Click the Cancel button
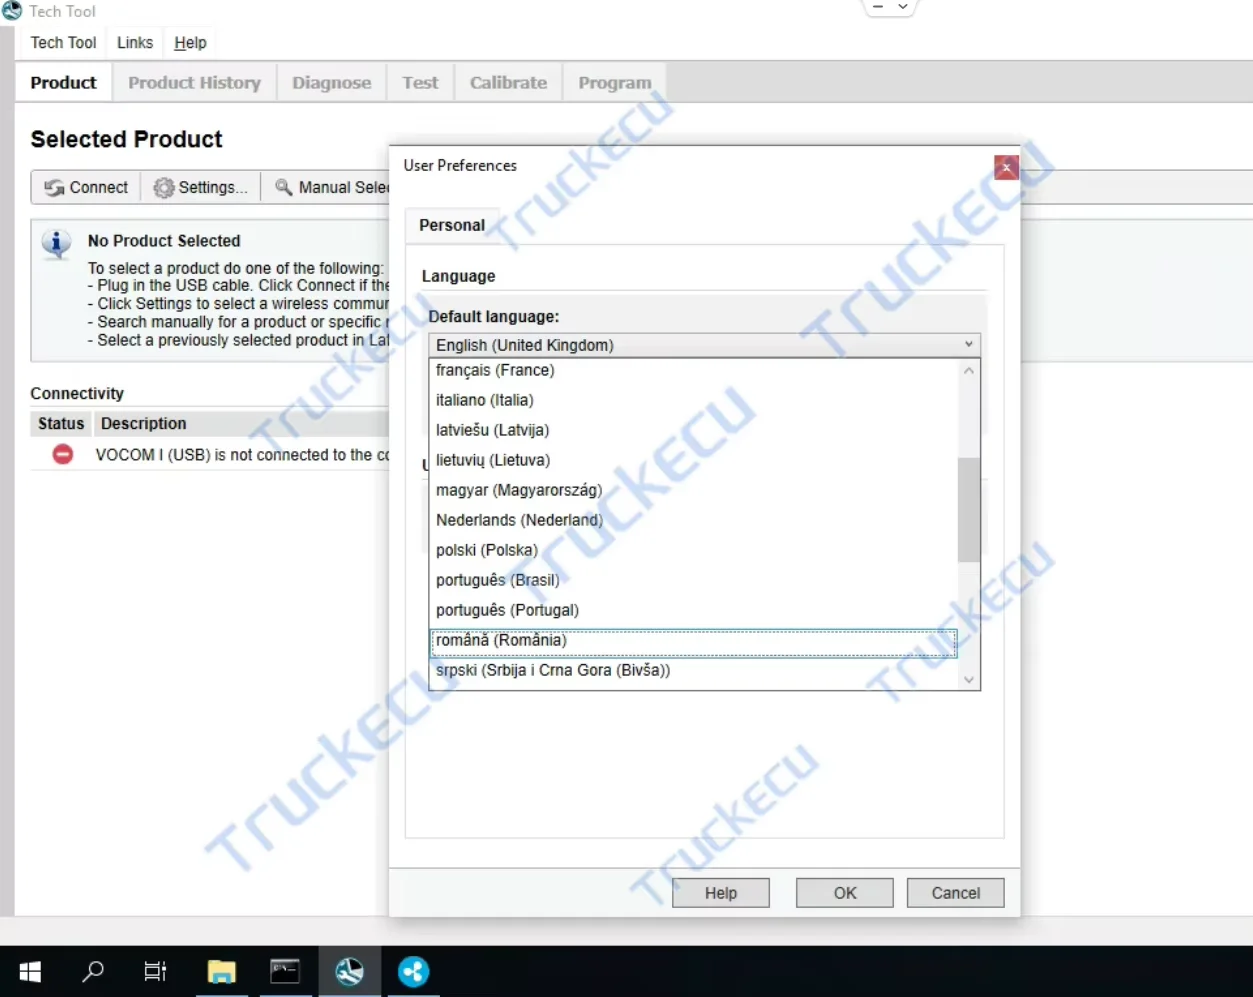 pyautogui.click(x=955, y=893)
